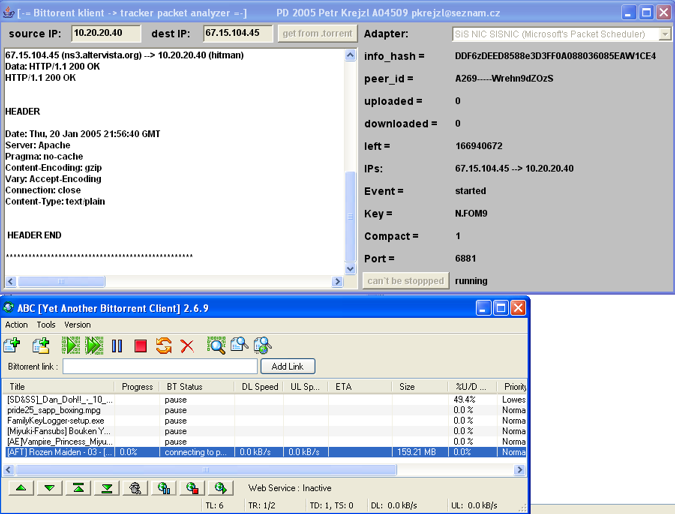675x514 pixels.
Task: Click the log horizontal scrollbar right arrow
Action: tap(337, 282)
